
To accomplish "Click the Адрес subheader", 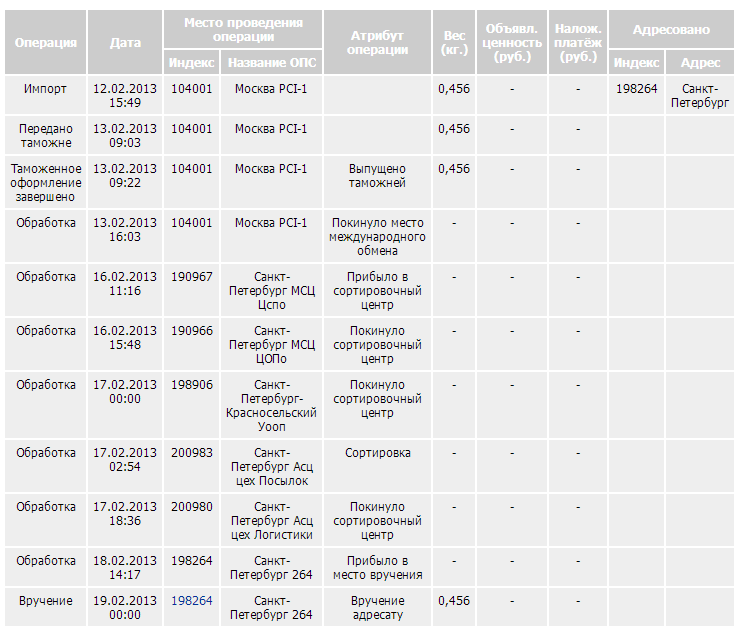I will pos(699,63).
